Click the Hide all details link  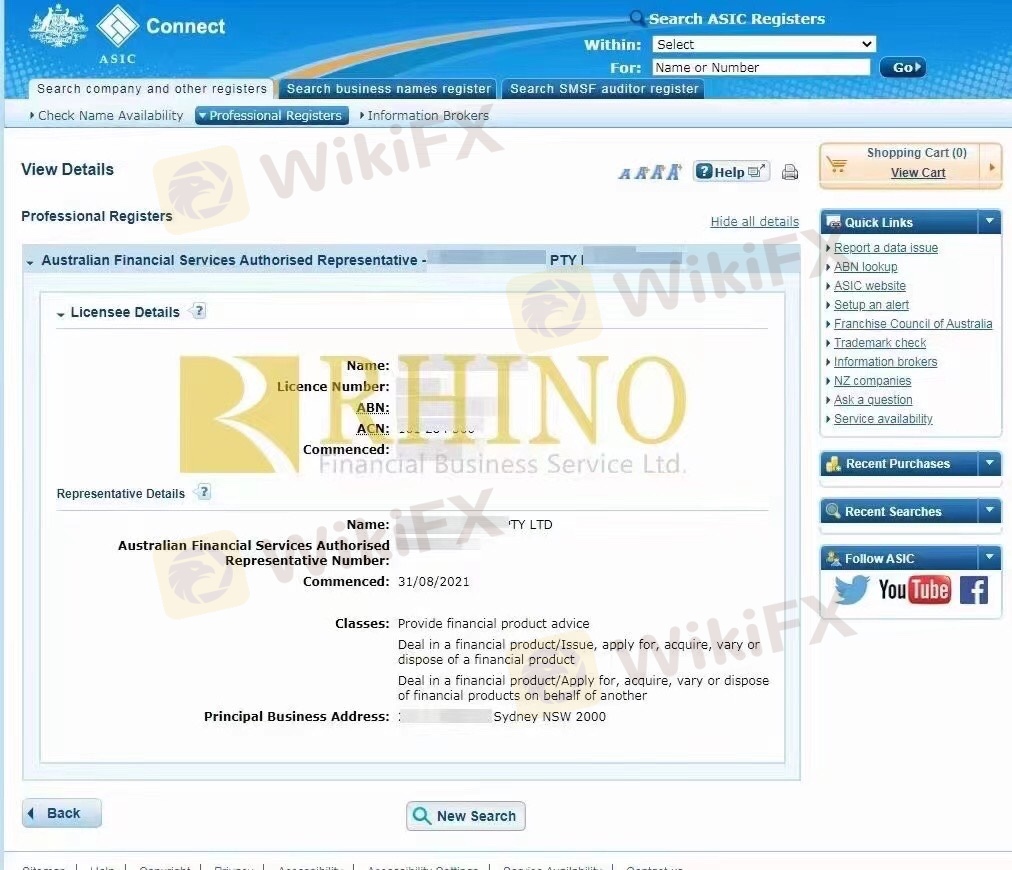754,222
